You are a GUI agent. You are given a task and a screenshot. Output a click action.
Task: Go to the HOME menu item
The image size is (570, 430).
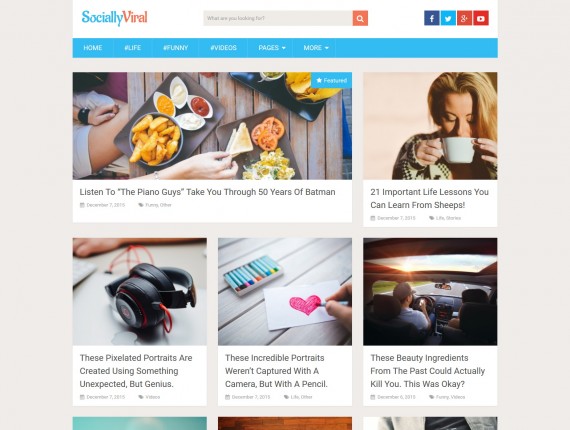point(93,48)
